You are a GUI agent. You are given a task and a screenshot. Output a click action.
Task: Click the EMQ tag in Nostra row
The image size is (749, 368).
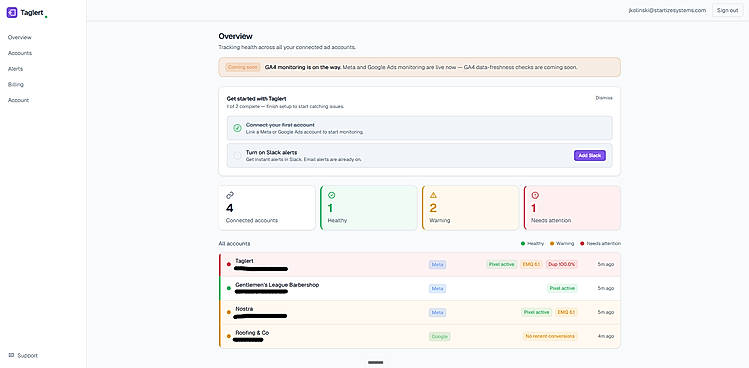[x=566, y=312]
